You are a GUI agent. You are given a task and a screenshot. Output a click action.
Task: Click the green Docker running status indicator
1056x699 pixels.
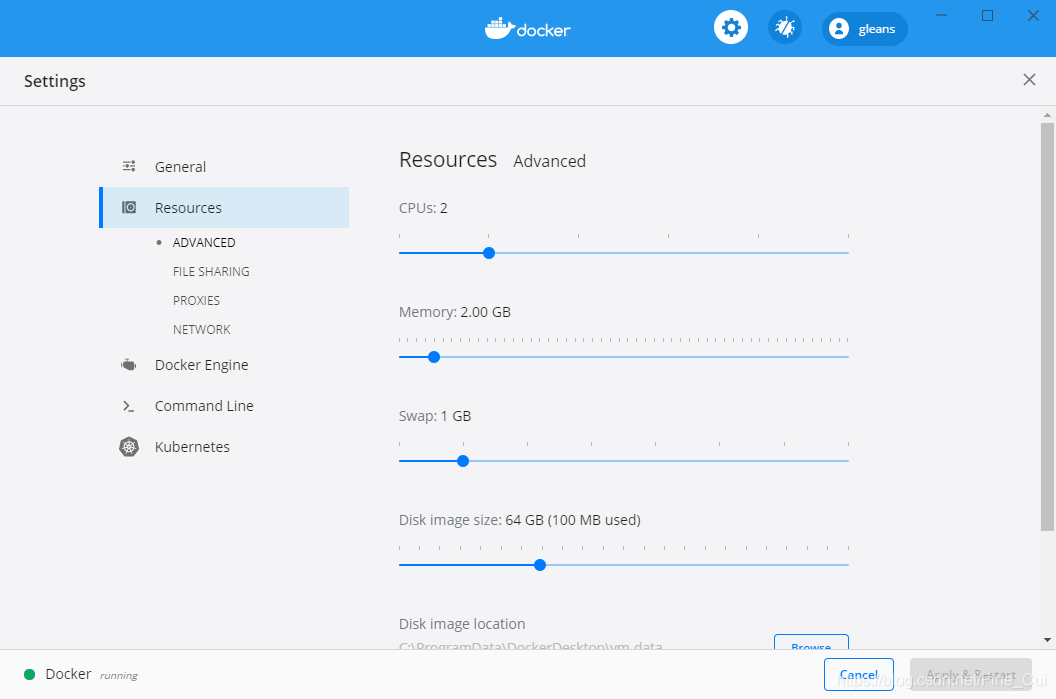coord(30,674)
